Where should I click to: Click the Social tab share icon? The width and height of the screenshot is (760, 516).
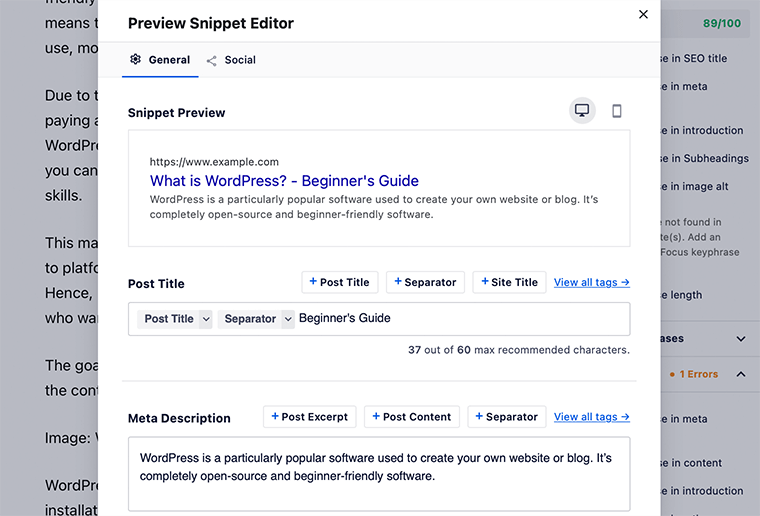(212, 61)
